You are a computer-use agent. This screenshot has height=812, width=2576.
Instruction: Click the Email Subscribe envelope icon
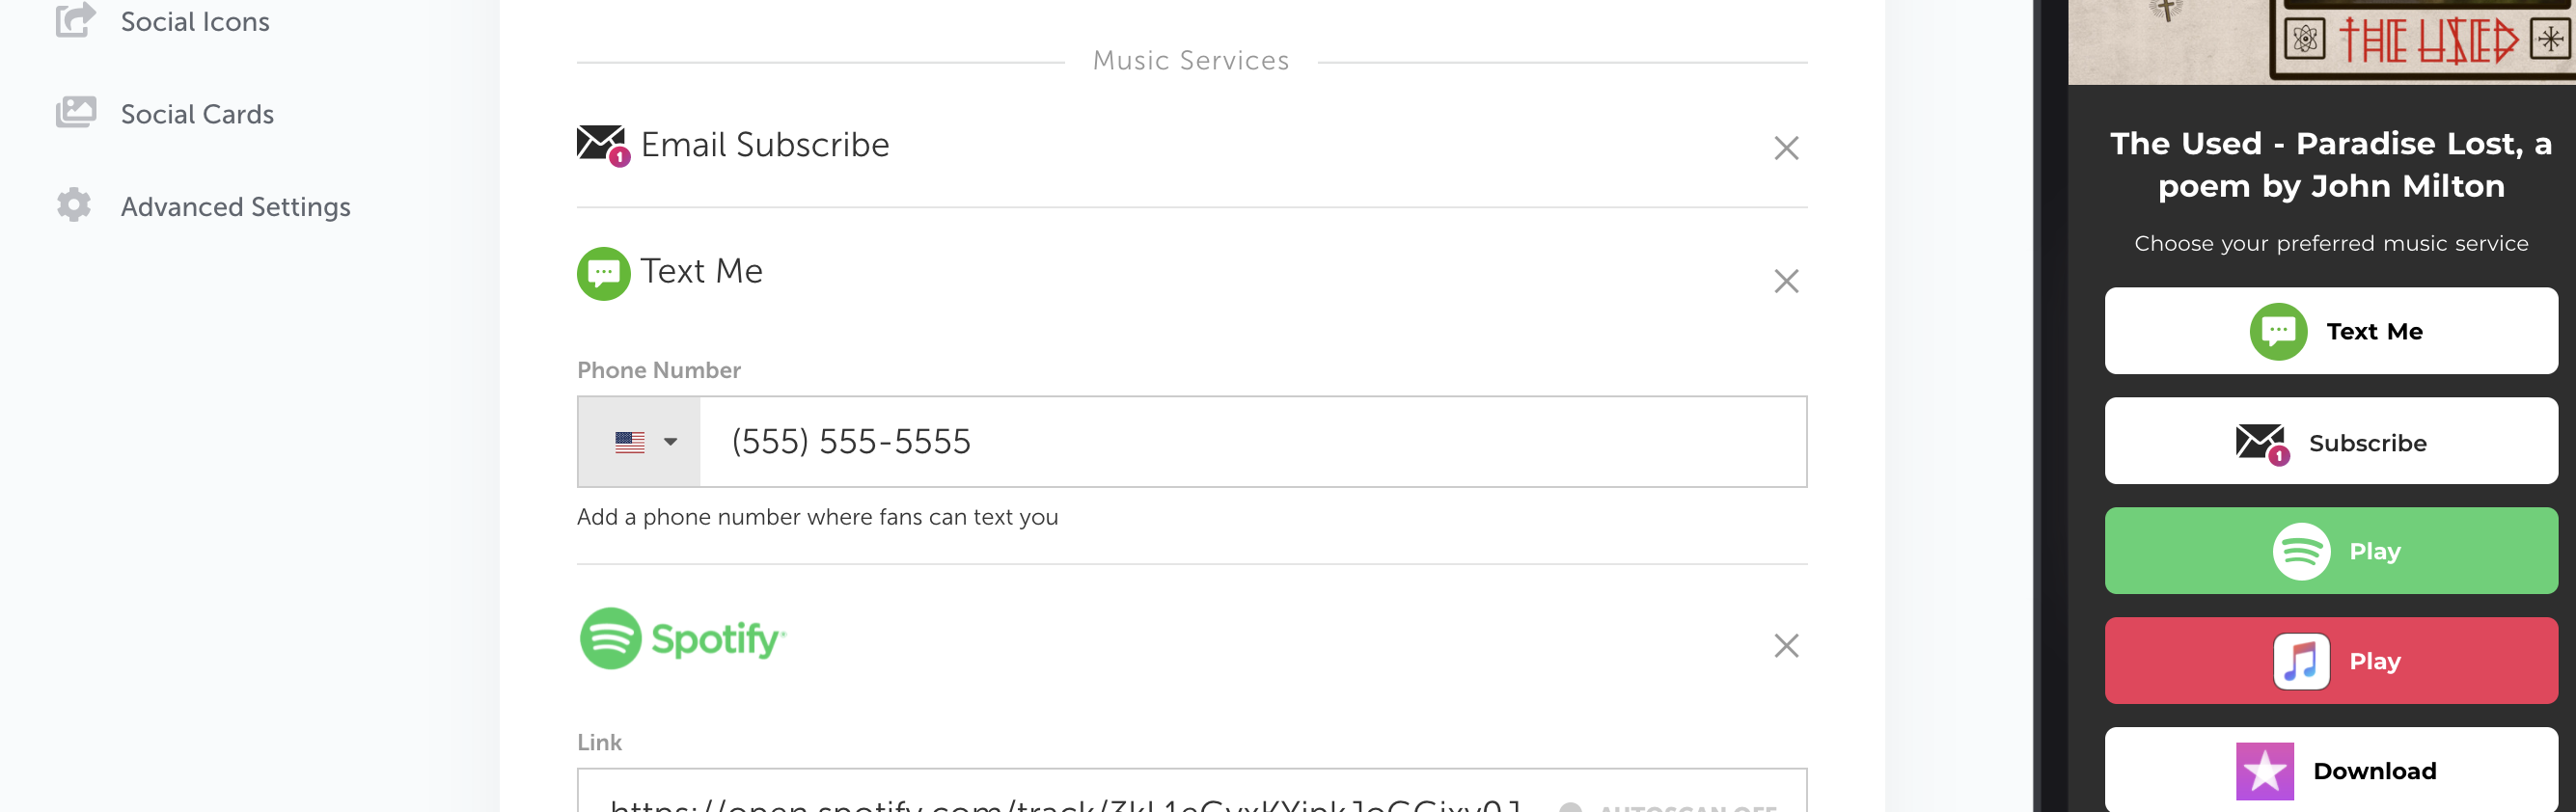[603, 146]
